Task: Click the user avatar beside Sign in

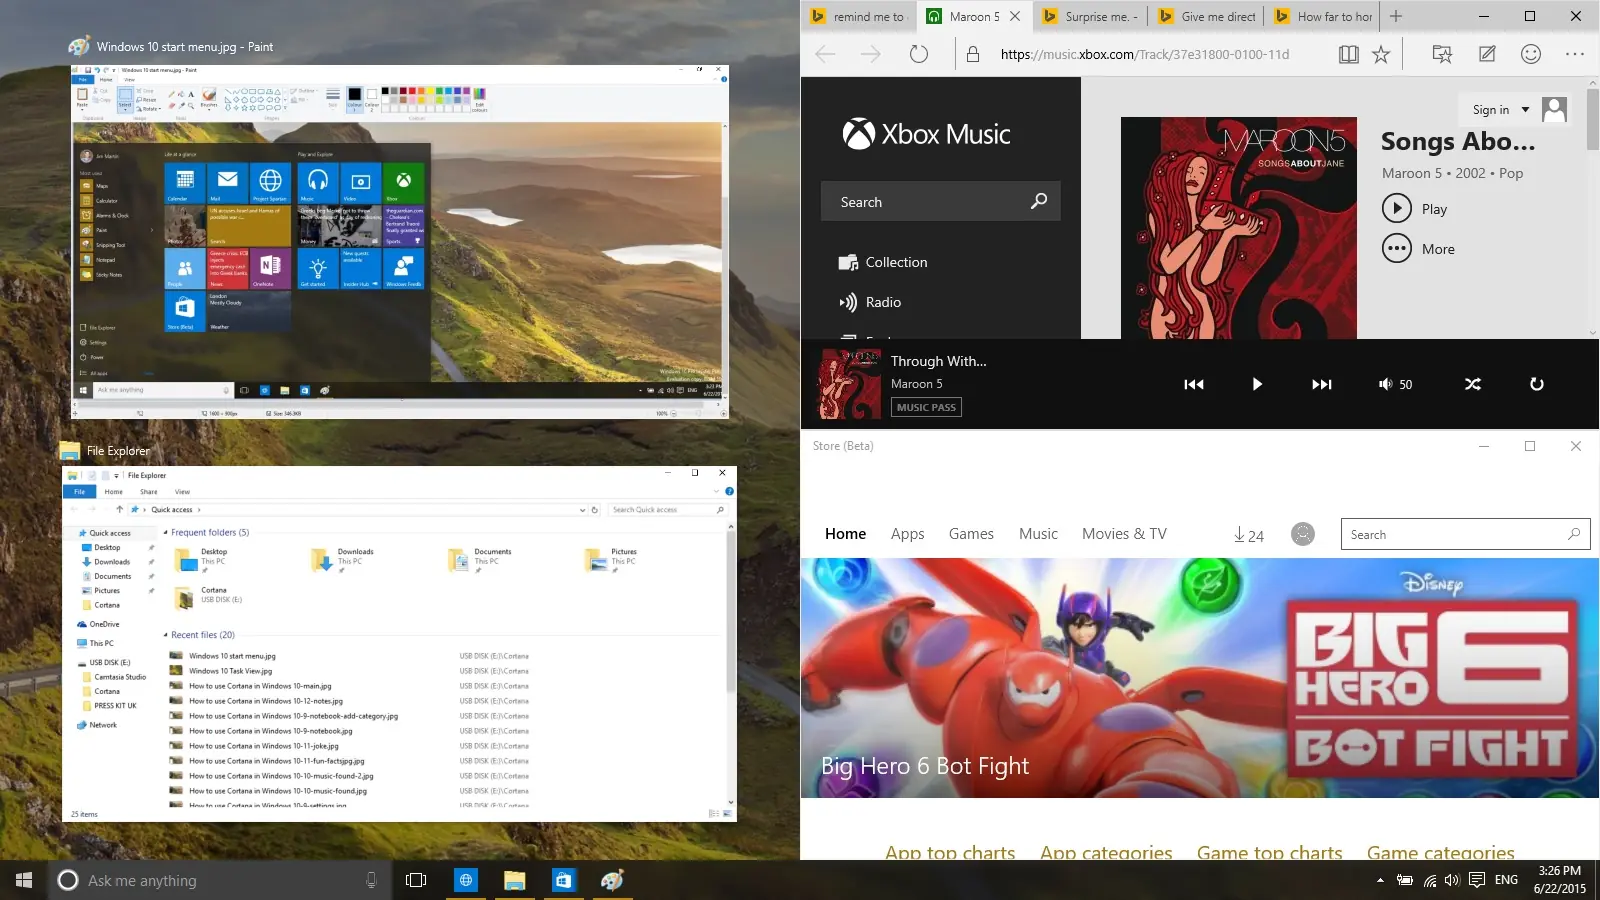Action: (1554, 109)
